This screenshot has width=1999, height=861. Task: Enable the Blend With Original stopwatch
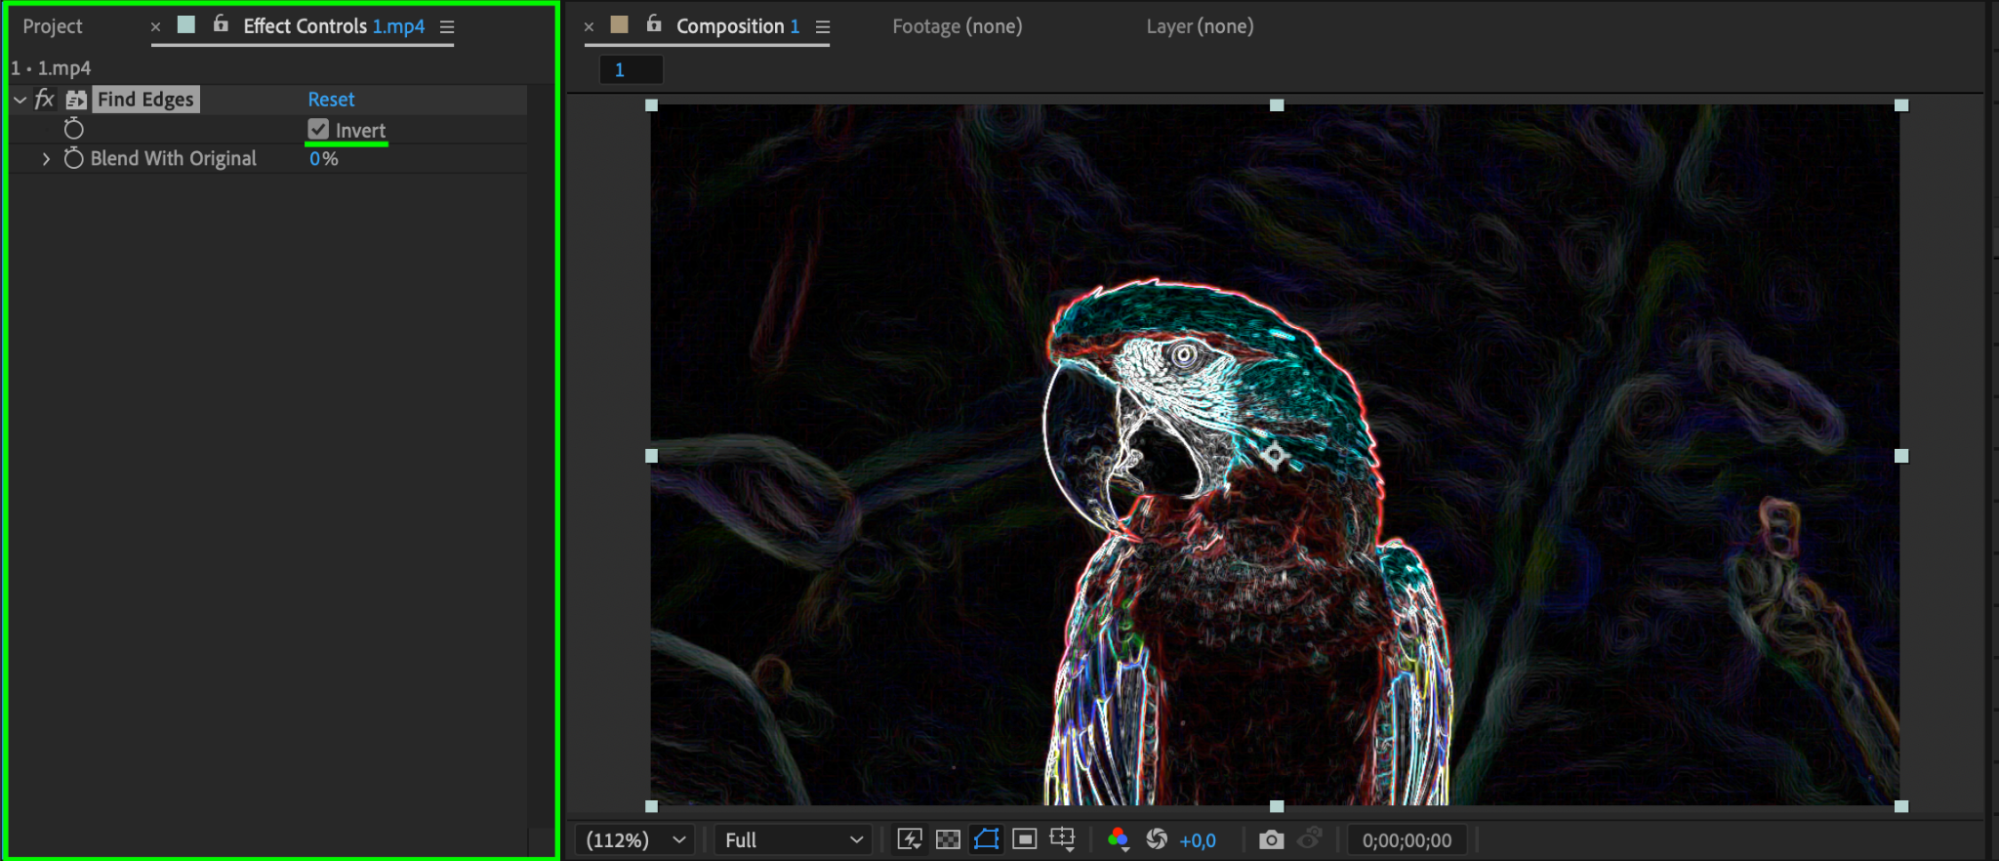click(x=74, y=158)
